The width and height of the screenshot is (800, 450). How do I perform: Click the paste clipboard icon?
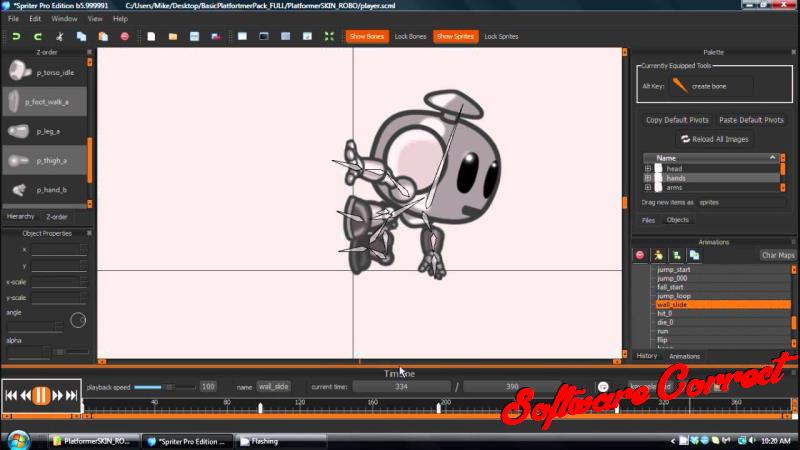(x=103, y=36)
